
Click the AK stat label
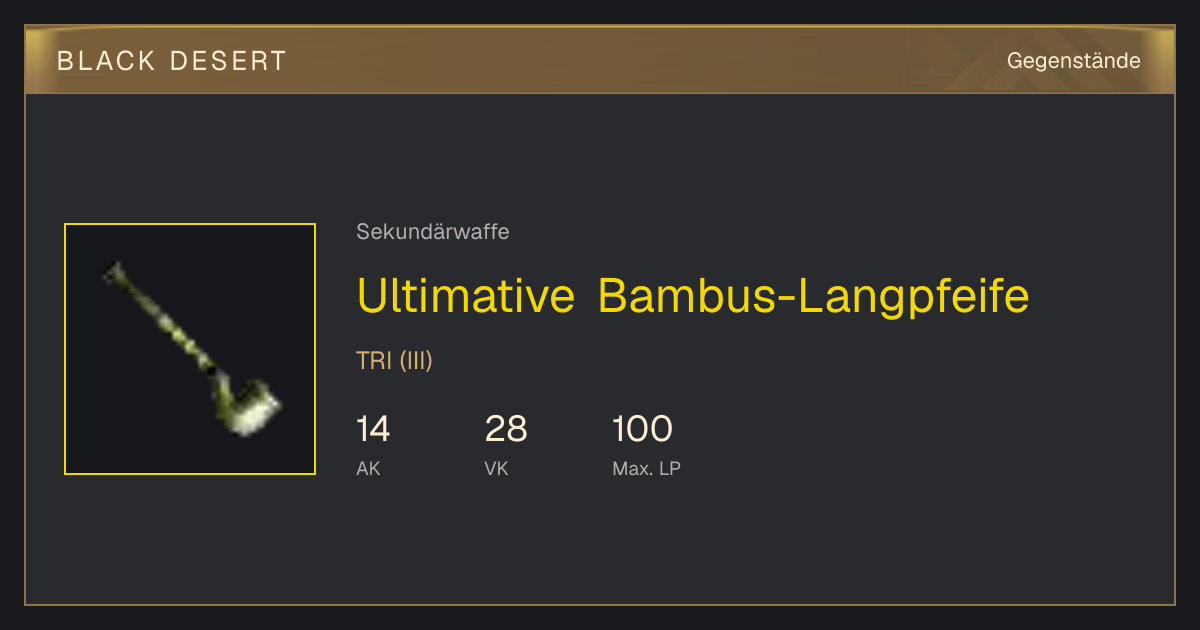(368, 468)
